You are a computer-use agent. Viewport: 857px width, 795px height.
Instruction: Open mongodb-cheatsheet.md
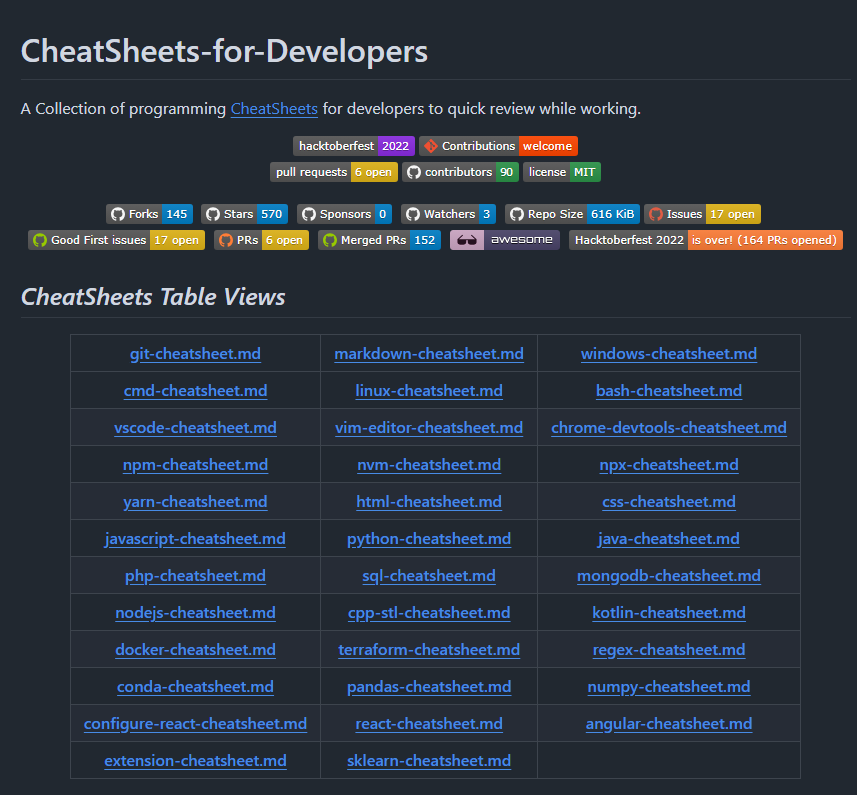pyautogui.click(x=669, y=576)
